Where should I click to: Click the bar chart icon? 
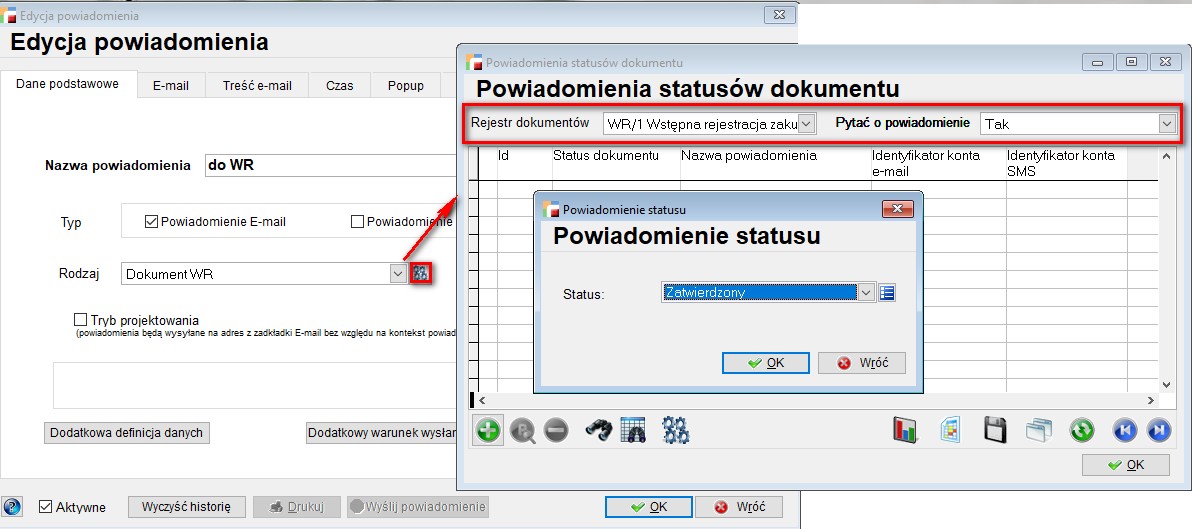pyautogui.click(x=906, y=430)
